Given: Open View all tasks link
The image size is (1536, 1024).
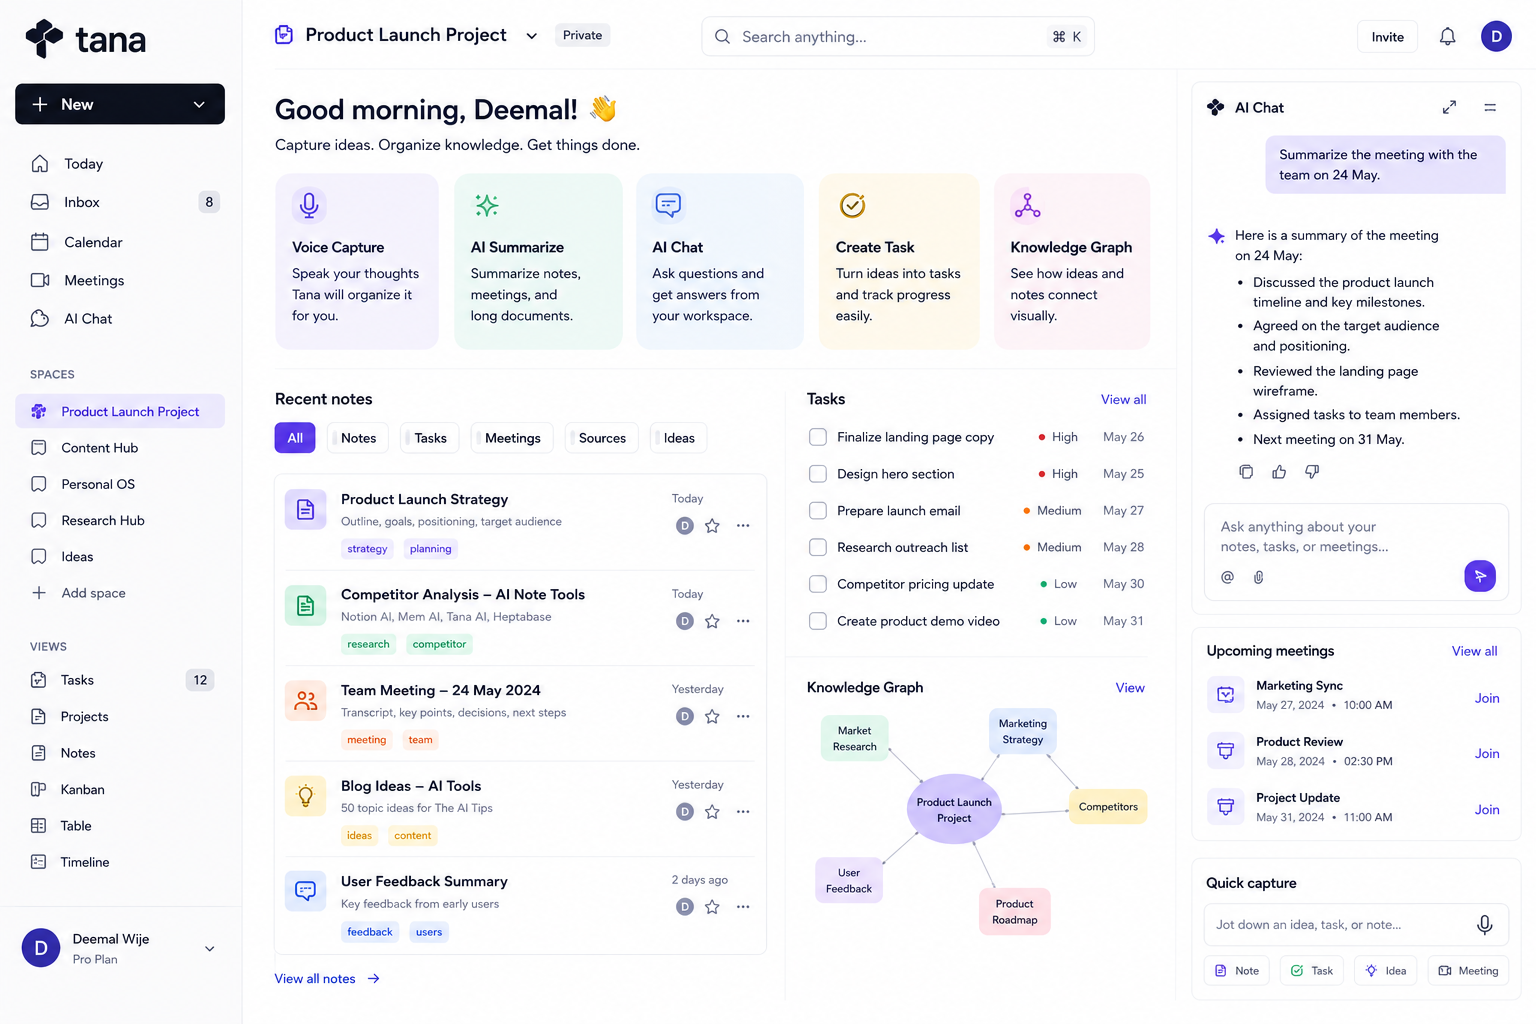Looking at the screenshot, I should click(1123, 399).
